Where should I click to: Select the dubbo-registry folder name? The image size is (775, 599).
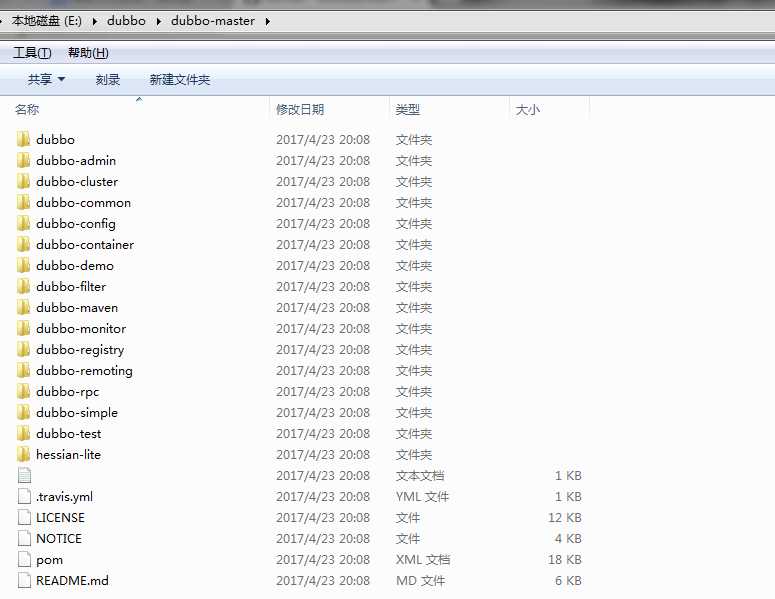coord(80,350)
